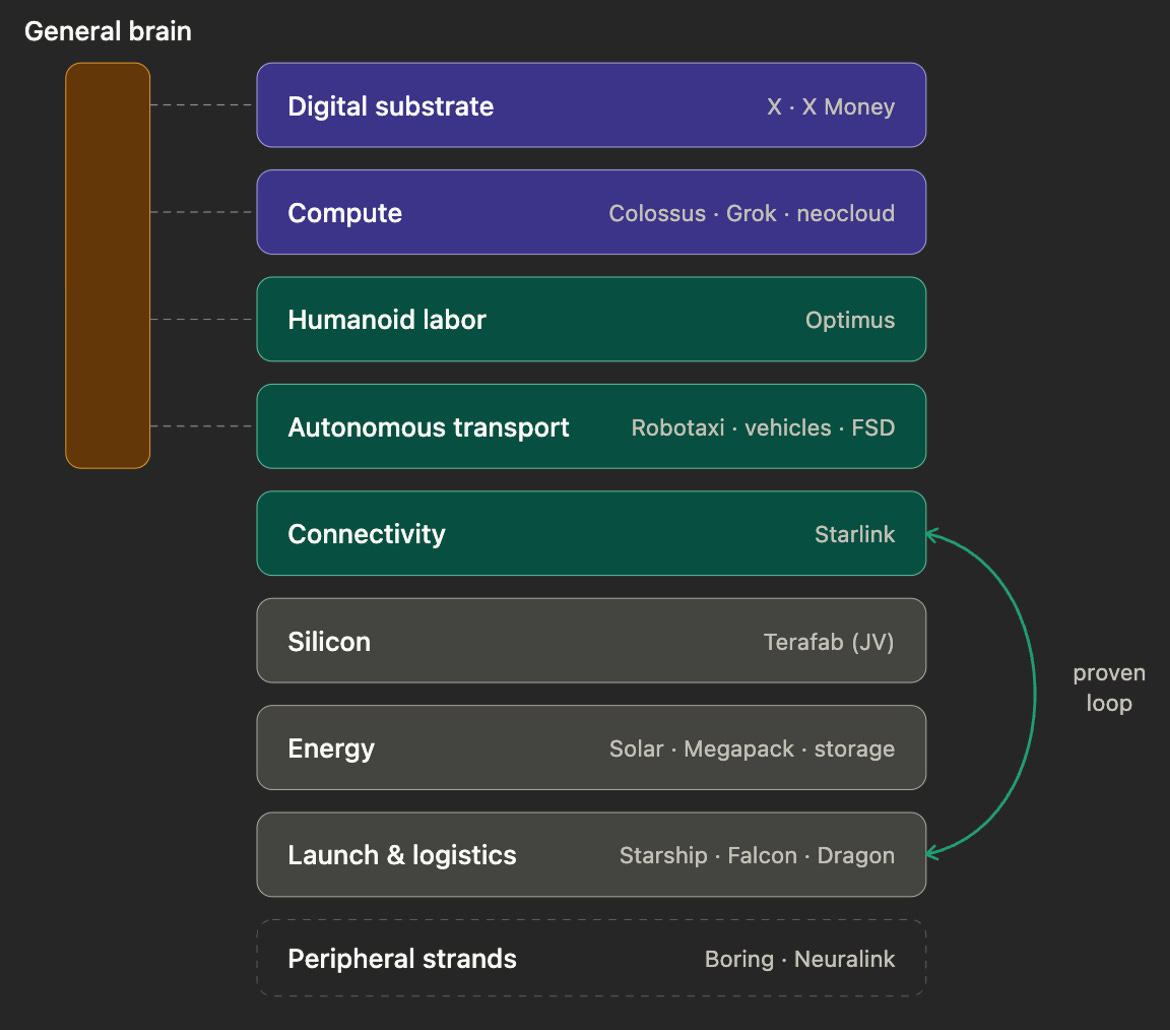Click the "Connectivity" label
Viewport: 1170px width, 1030px height.
tap(366, 534)
